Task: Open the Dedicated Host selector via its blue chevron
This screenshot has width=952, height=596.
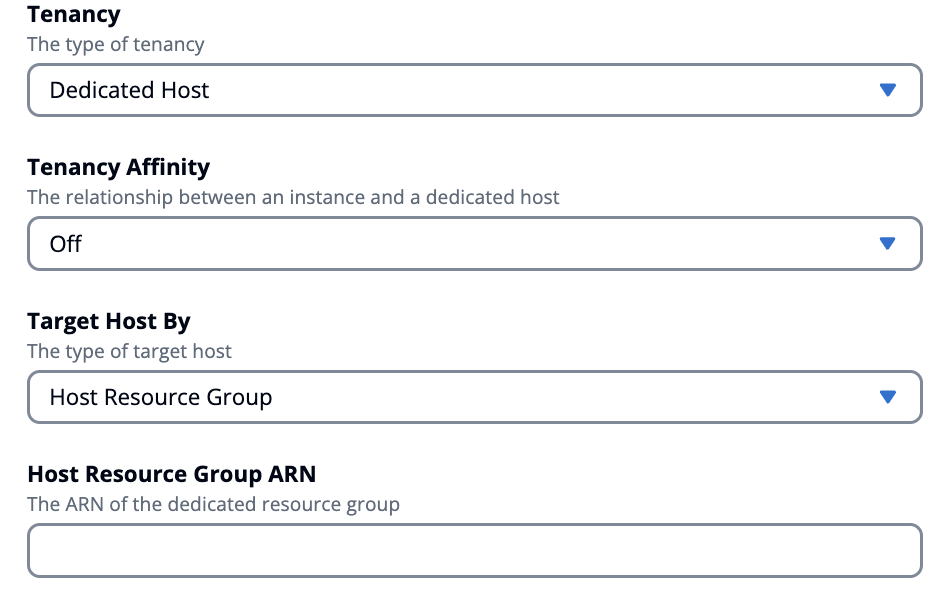Action: click(x=889, y=90)
